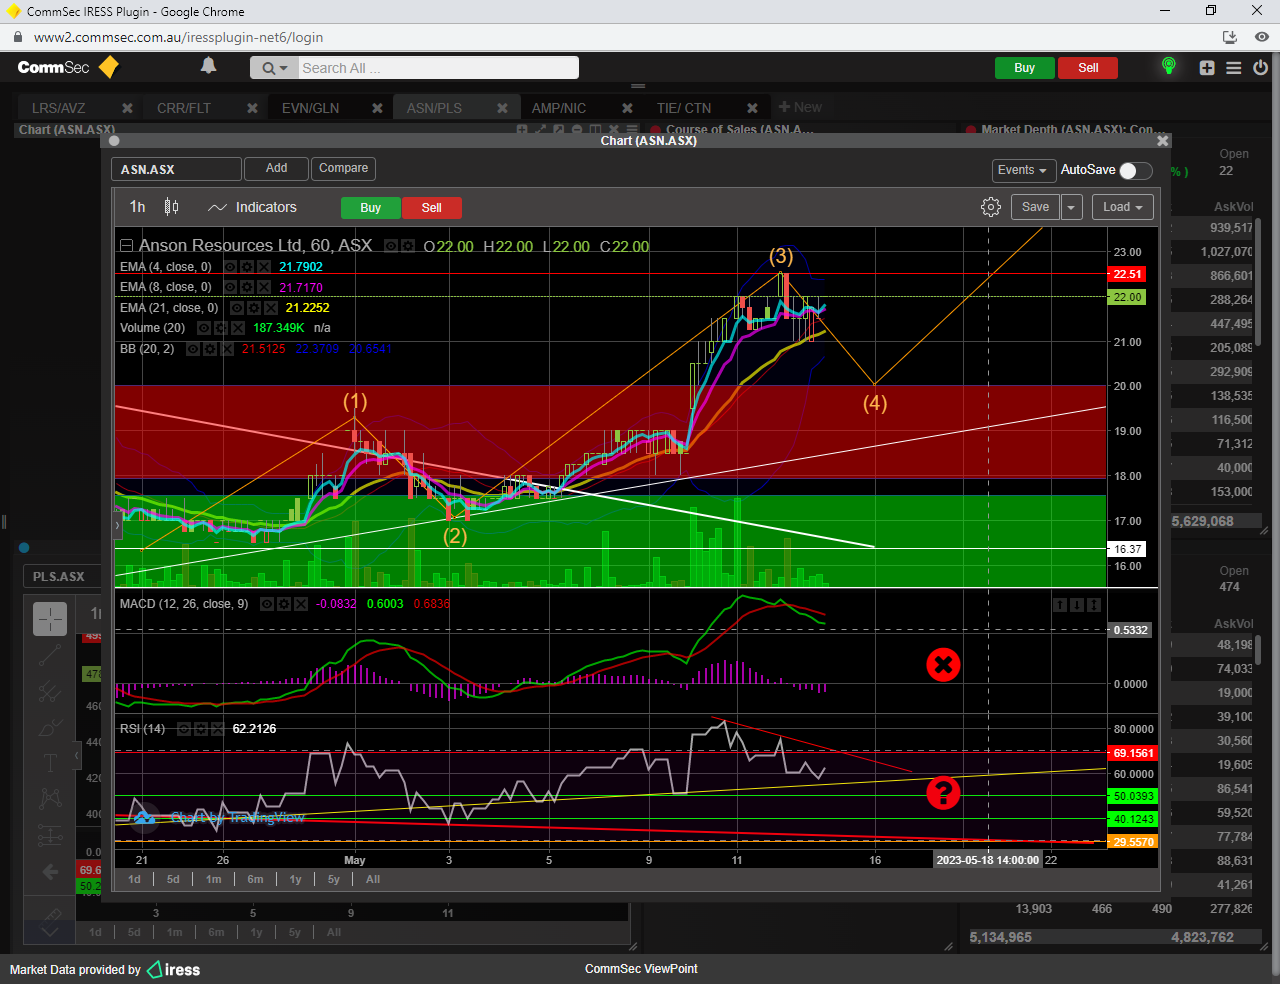Toggle the AutoSave switch
This screenshot has width=1280, height=984.
coord(1135,170)
